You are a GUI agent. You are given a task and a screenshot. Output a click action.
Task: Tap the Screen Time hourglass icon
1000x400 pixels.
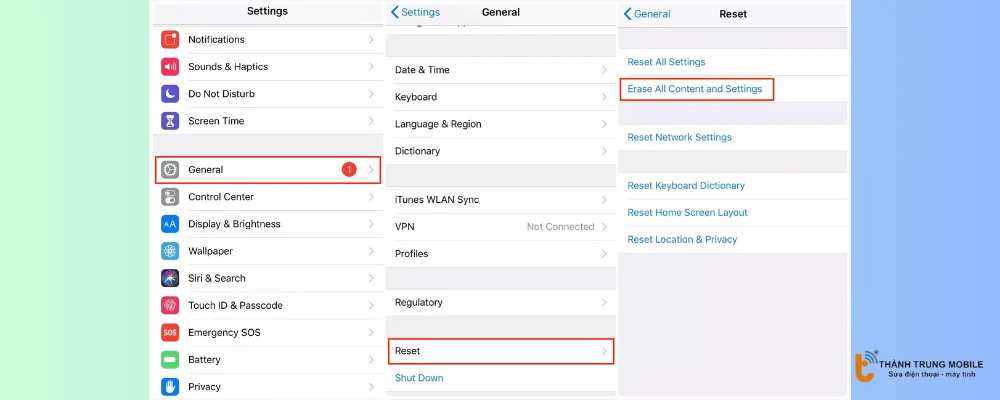[170, 121]
